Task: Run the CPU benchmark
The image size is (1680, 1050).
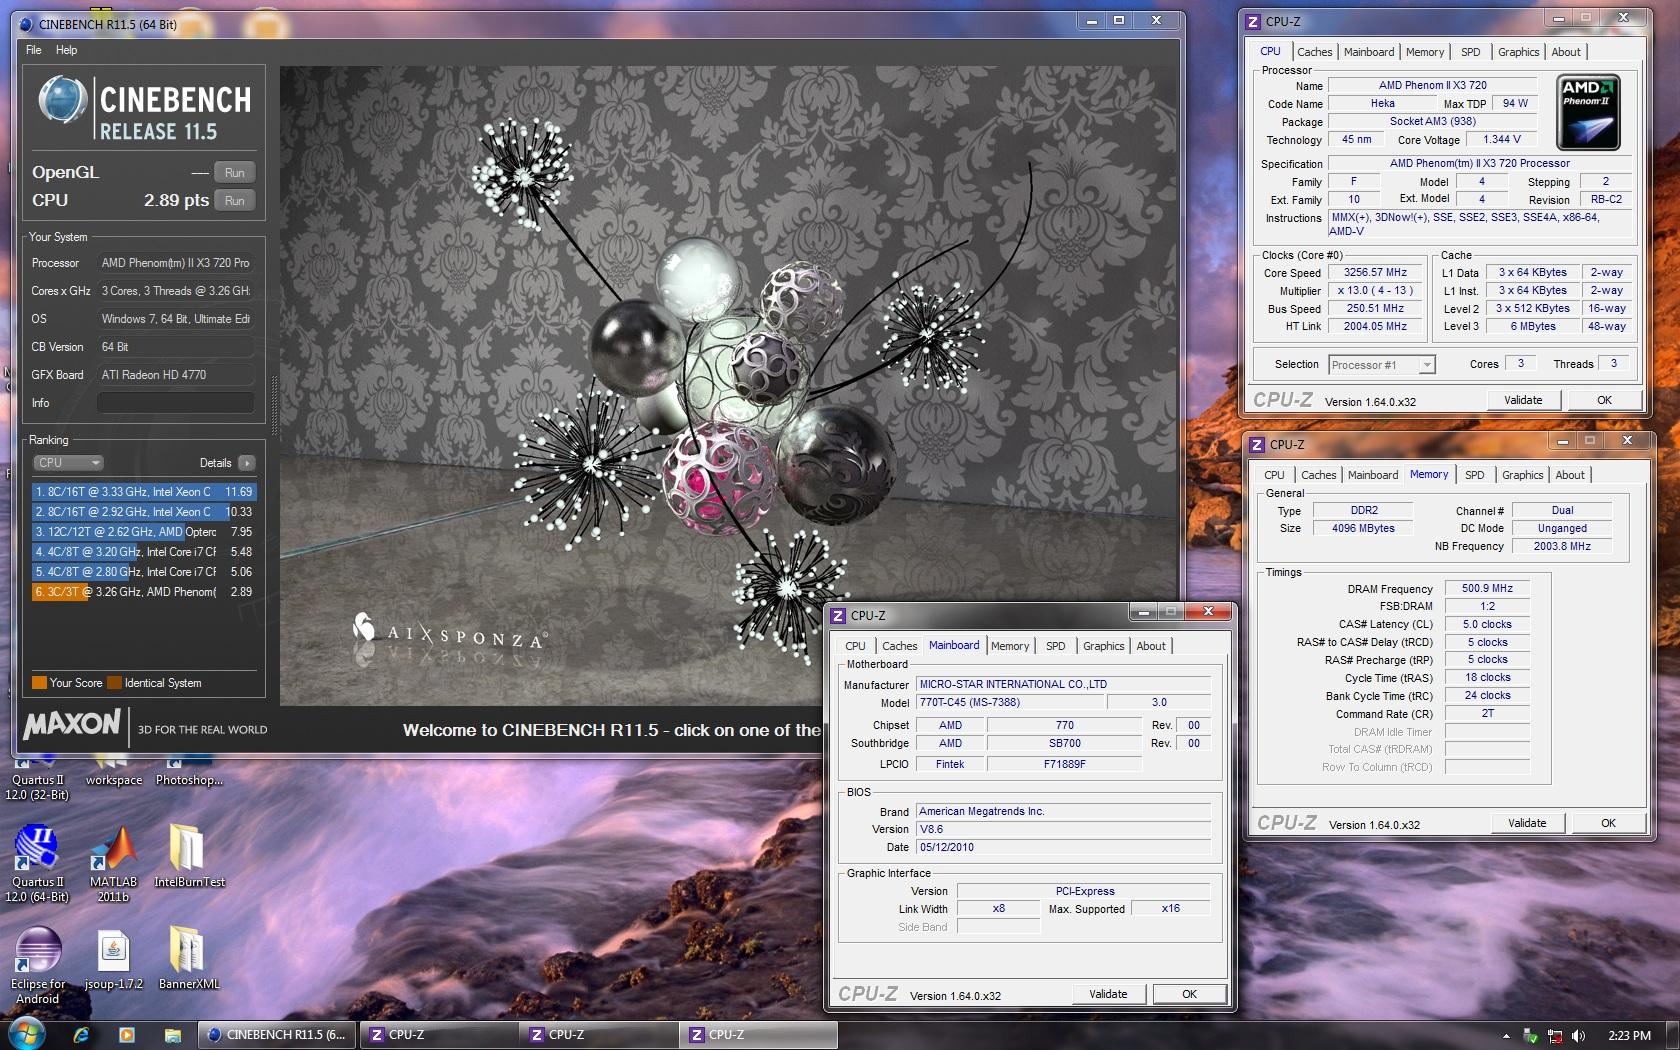Action: 235,201
